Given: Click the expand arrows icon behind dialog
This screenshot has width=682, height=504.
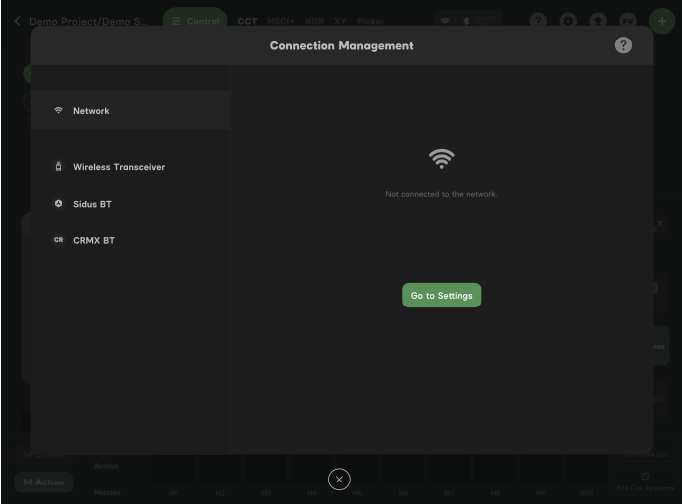Looking at the screenshot, I should tap(658, 226).
